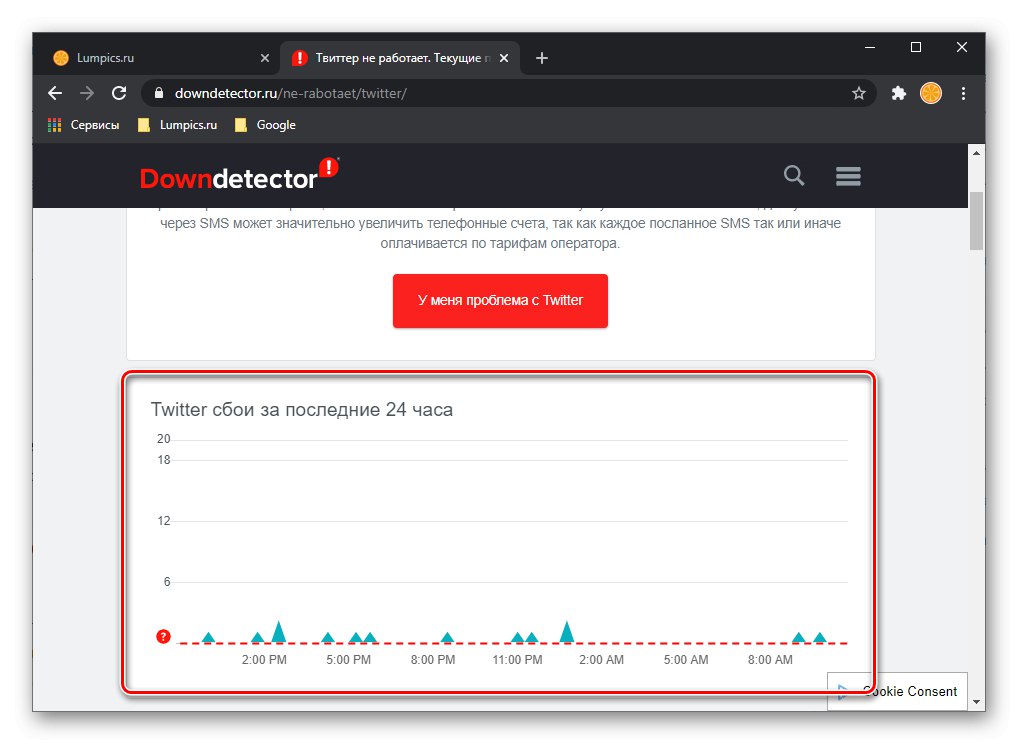The width and height of the screenshot is (1018, 744).
Task: Reload the Downdetector page
Action: coord(119,93)
